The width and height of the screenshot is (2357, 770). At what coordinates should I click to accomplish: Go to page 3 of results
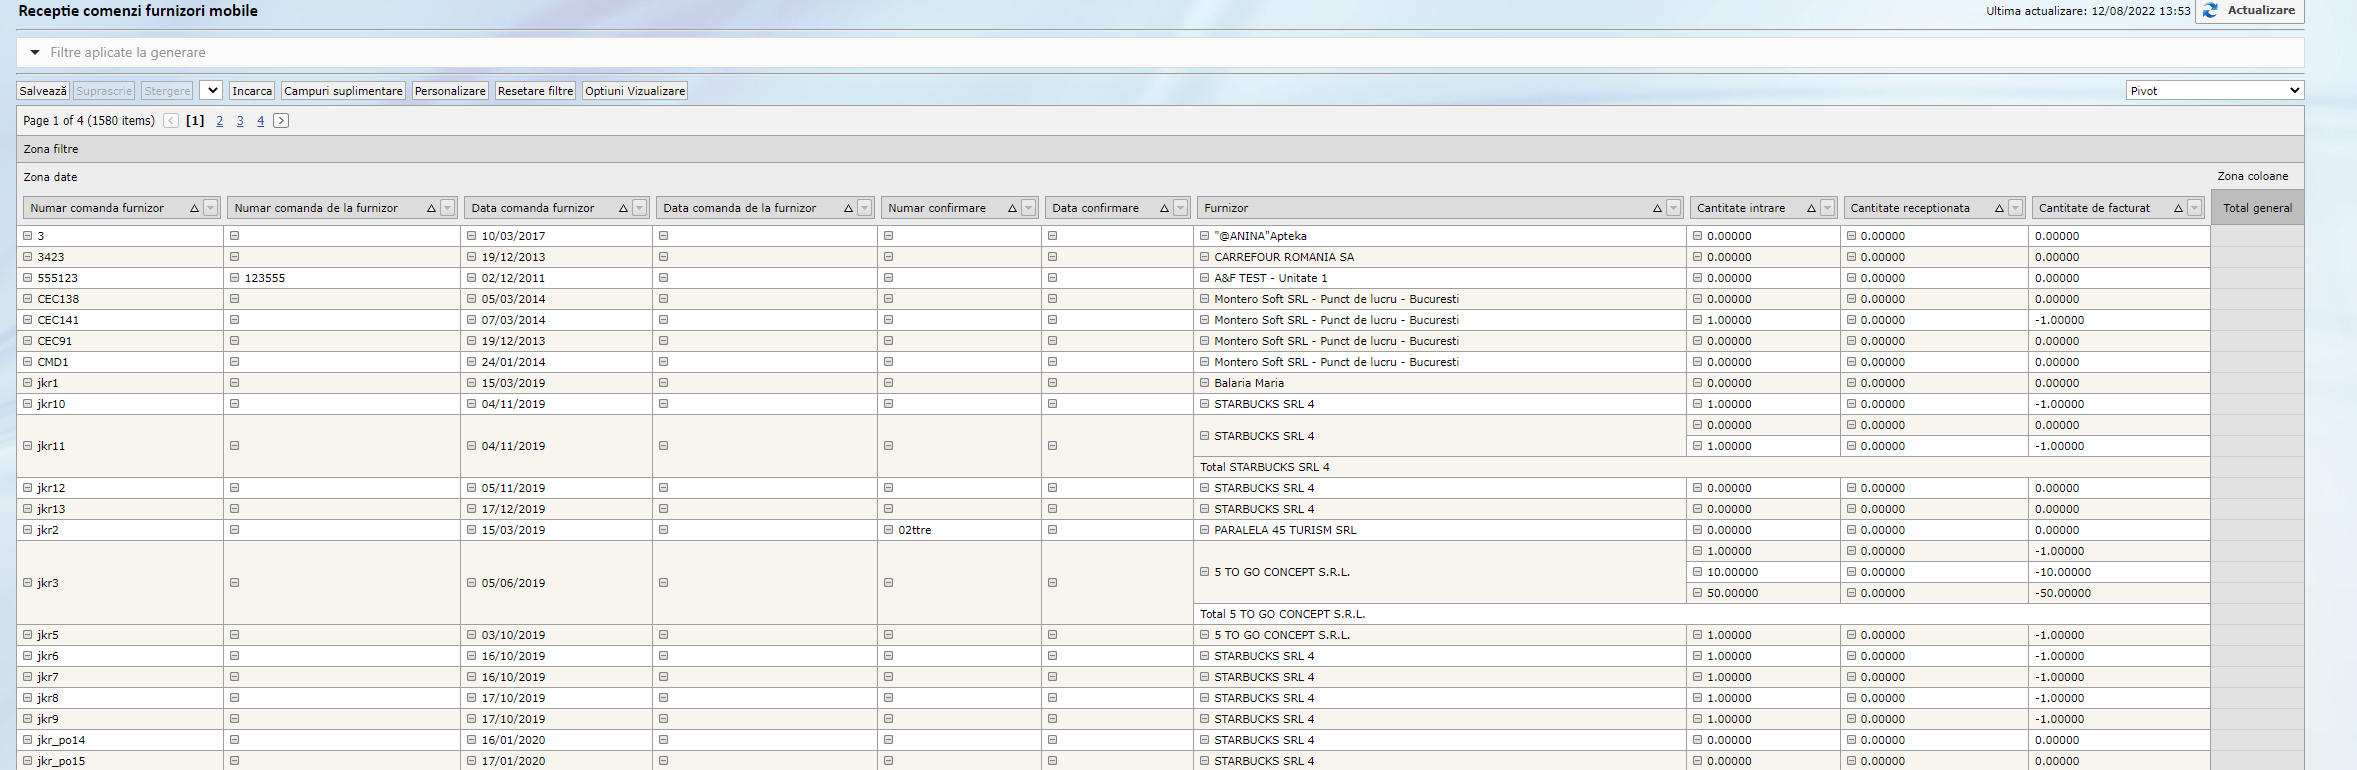point(240,121)
